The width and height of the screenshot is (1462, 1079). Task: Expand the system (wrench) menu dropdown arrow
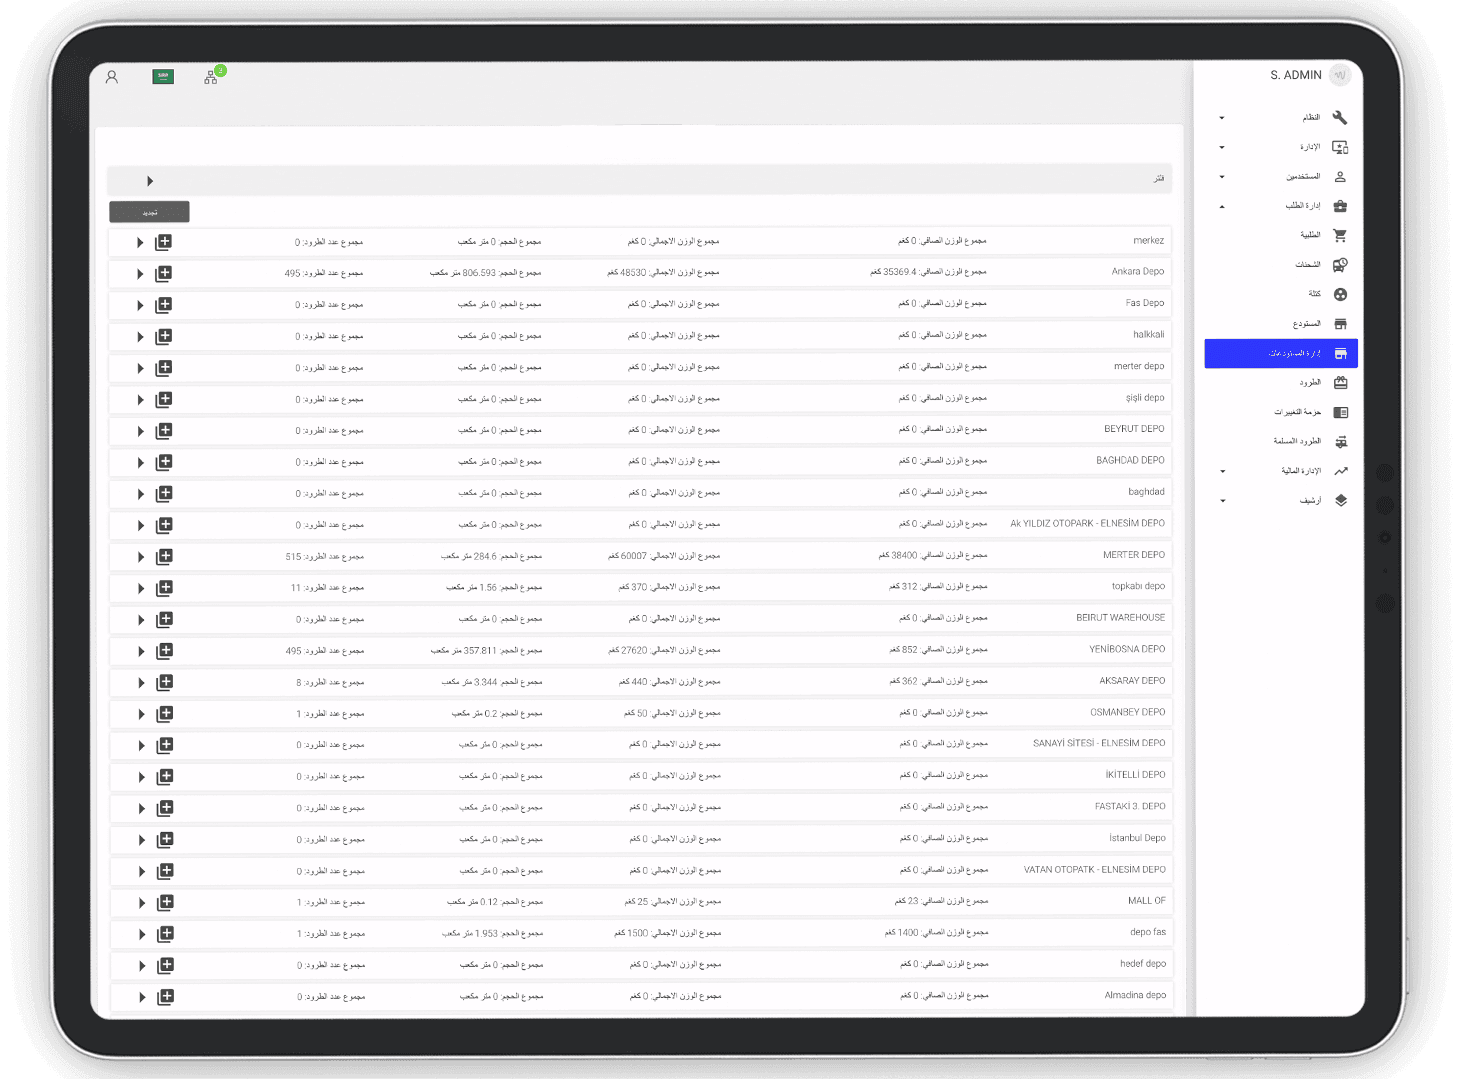[x=1222, y=118]
